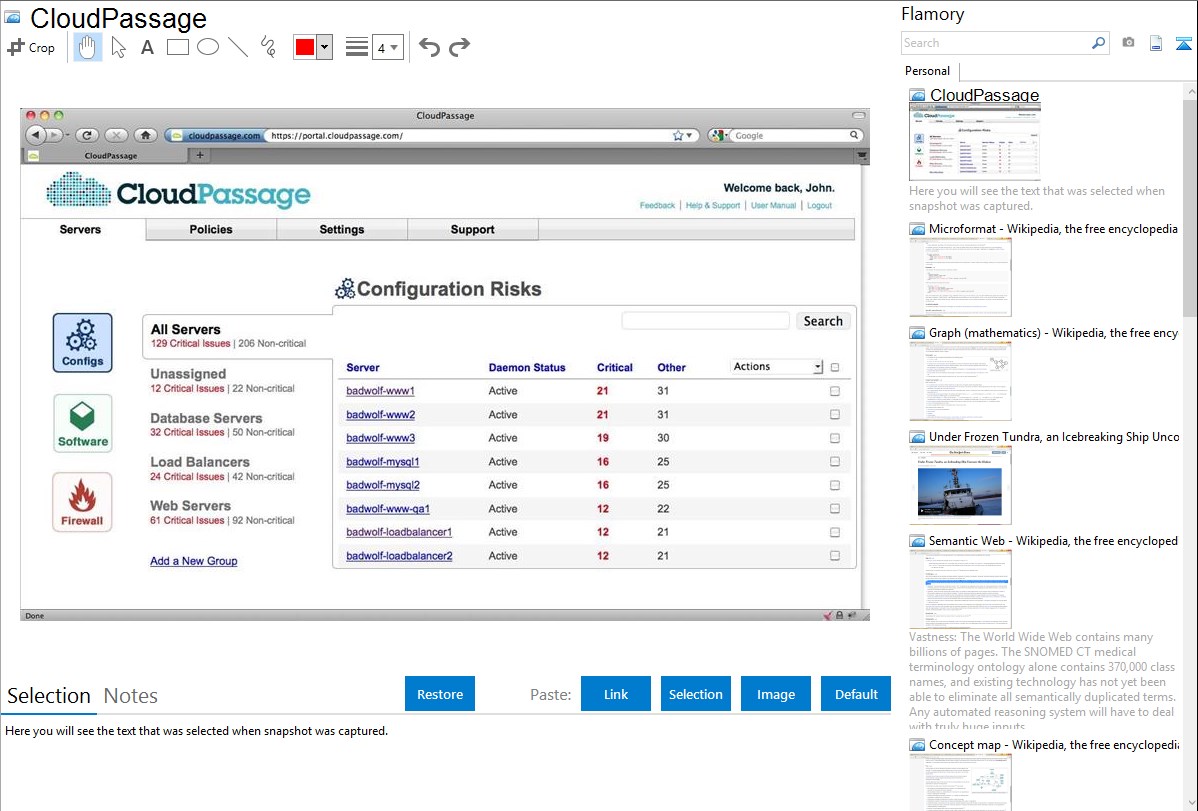Image resolution: width=1198 pixels, height=811 pixels.
Task: Tick the badwolf-mysql1 row checkbox
Action: click(834, 462)
